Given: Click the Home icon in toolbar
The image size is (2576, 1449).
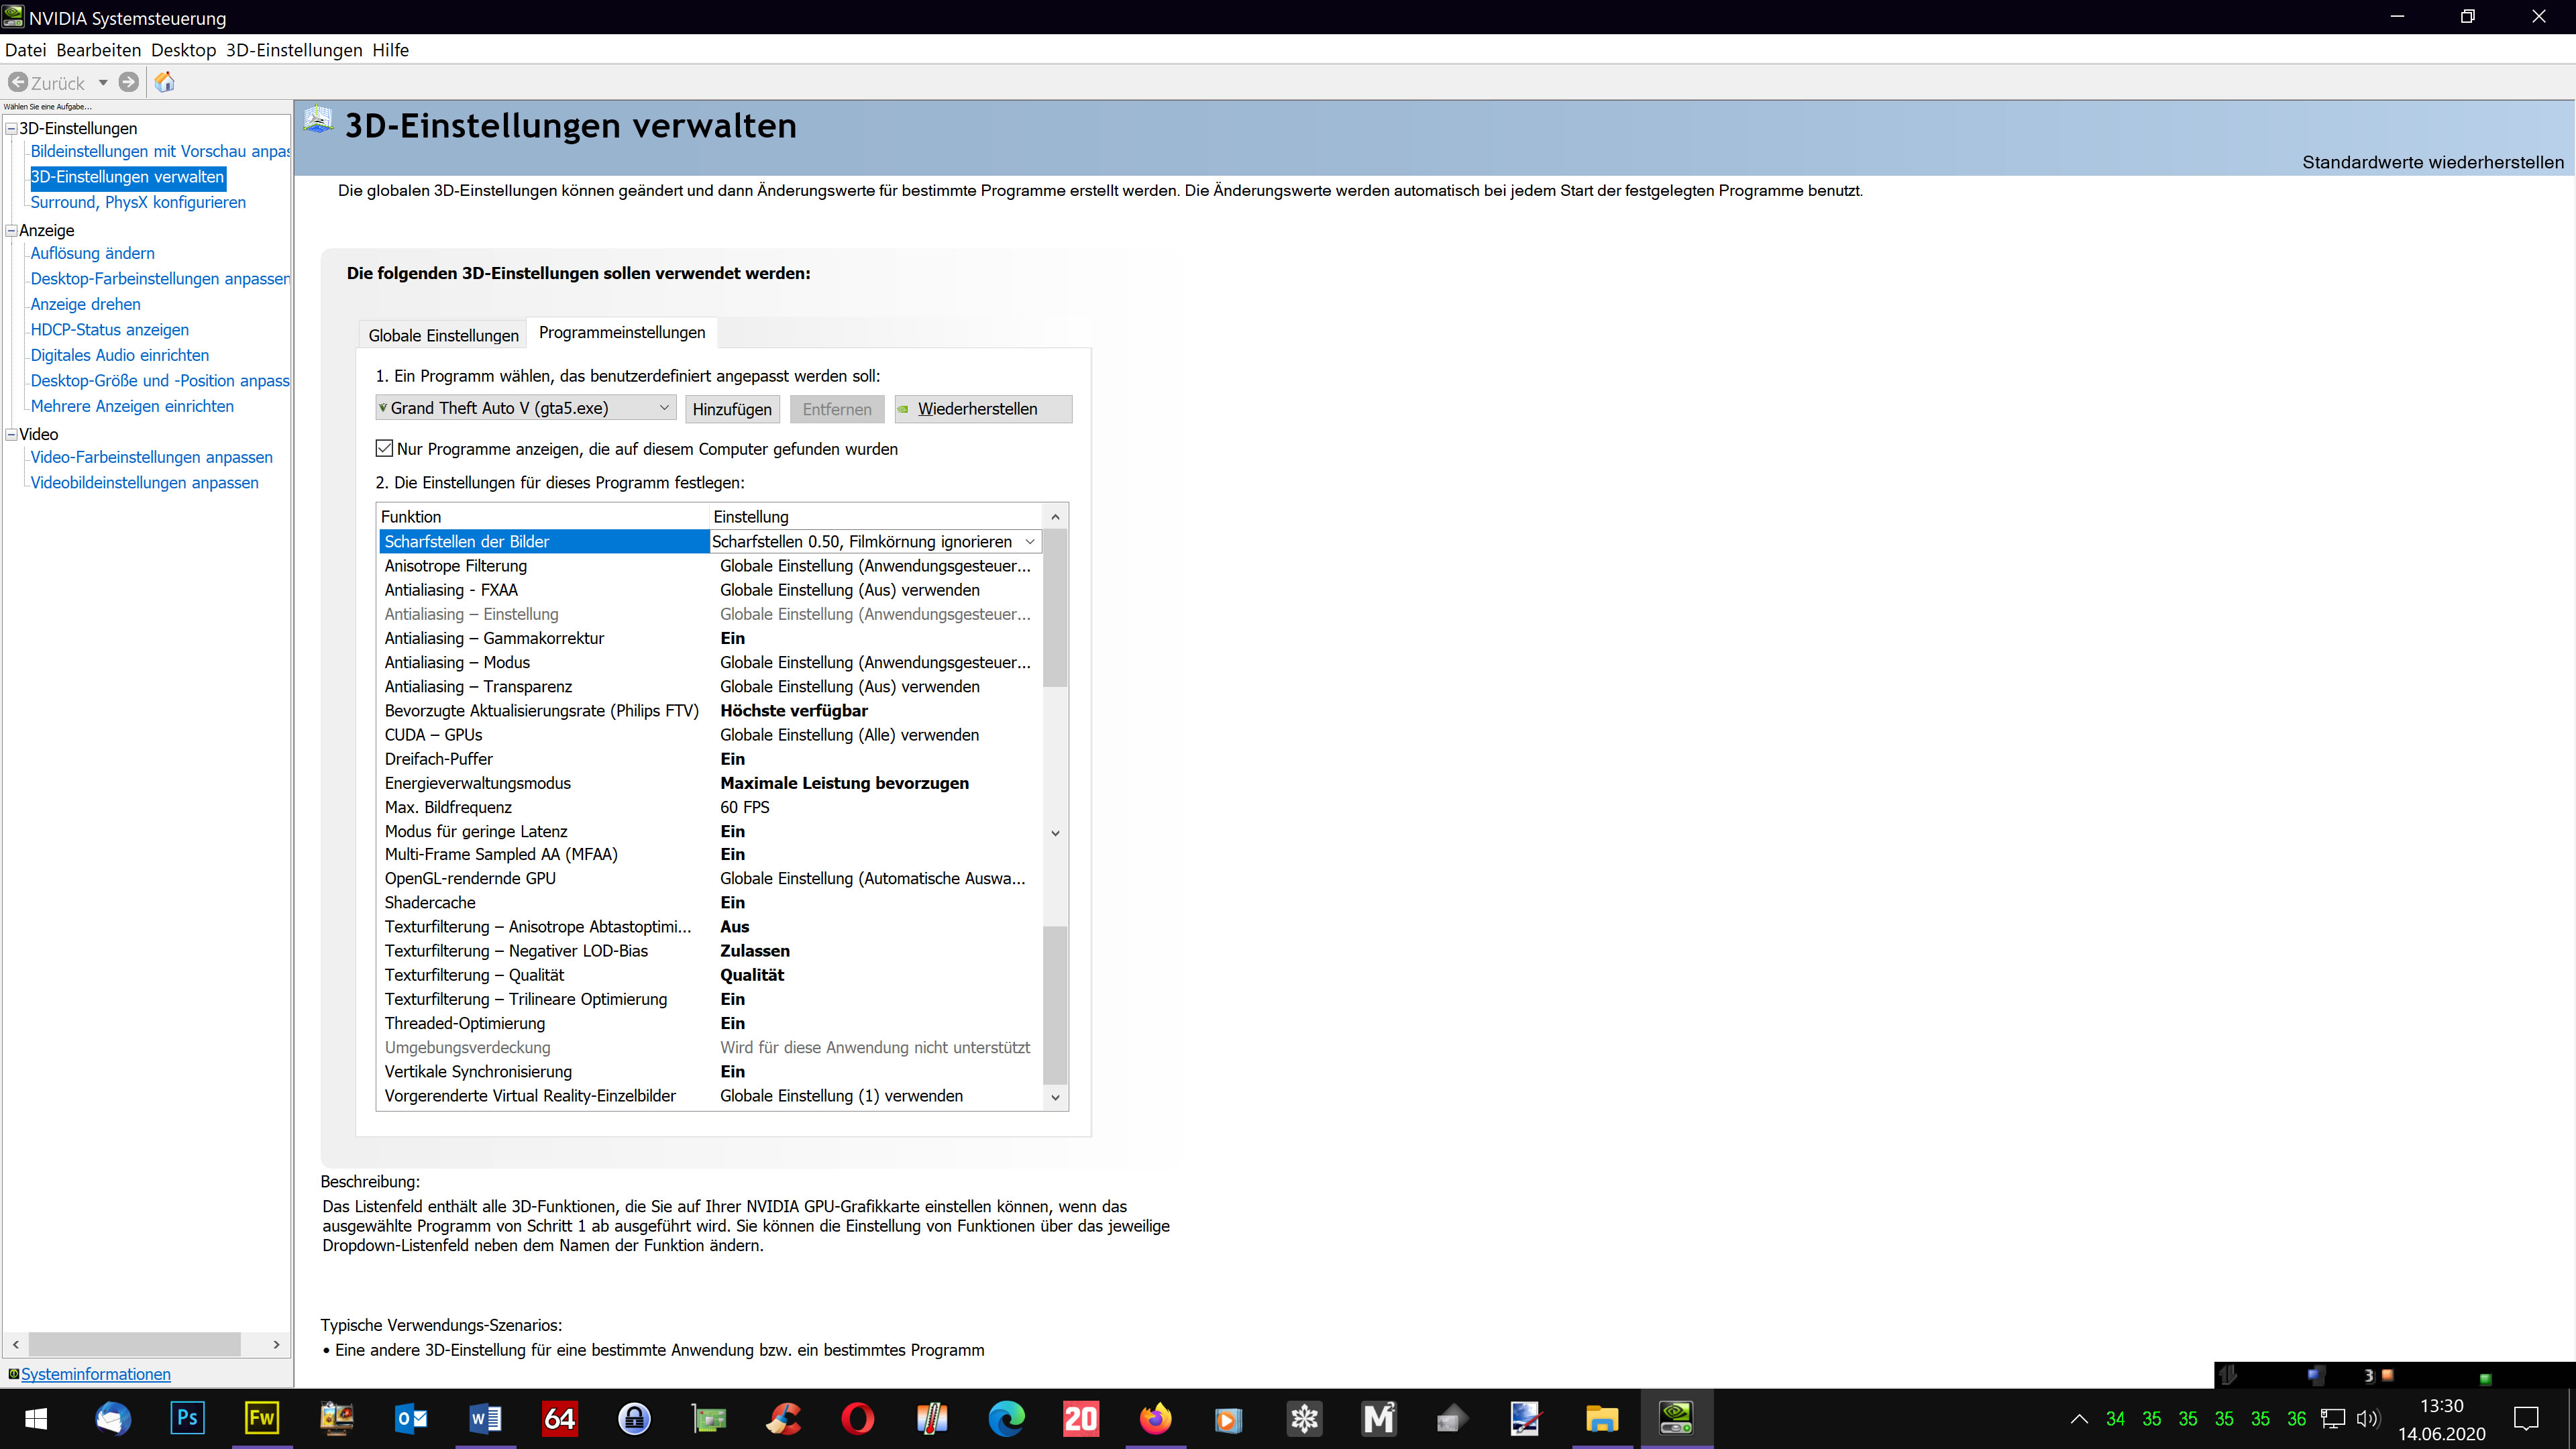Looking at the screenshot, I should pyautogui.click(x=165, y=82).
